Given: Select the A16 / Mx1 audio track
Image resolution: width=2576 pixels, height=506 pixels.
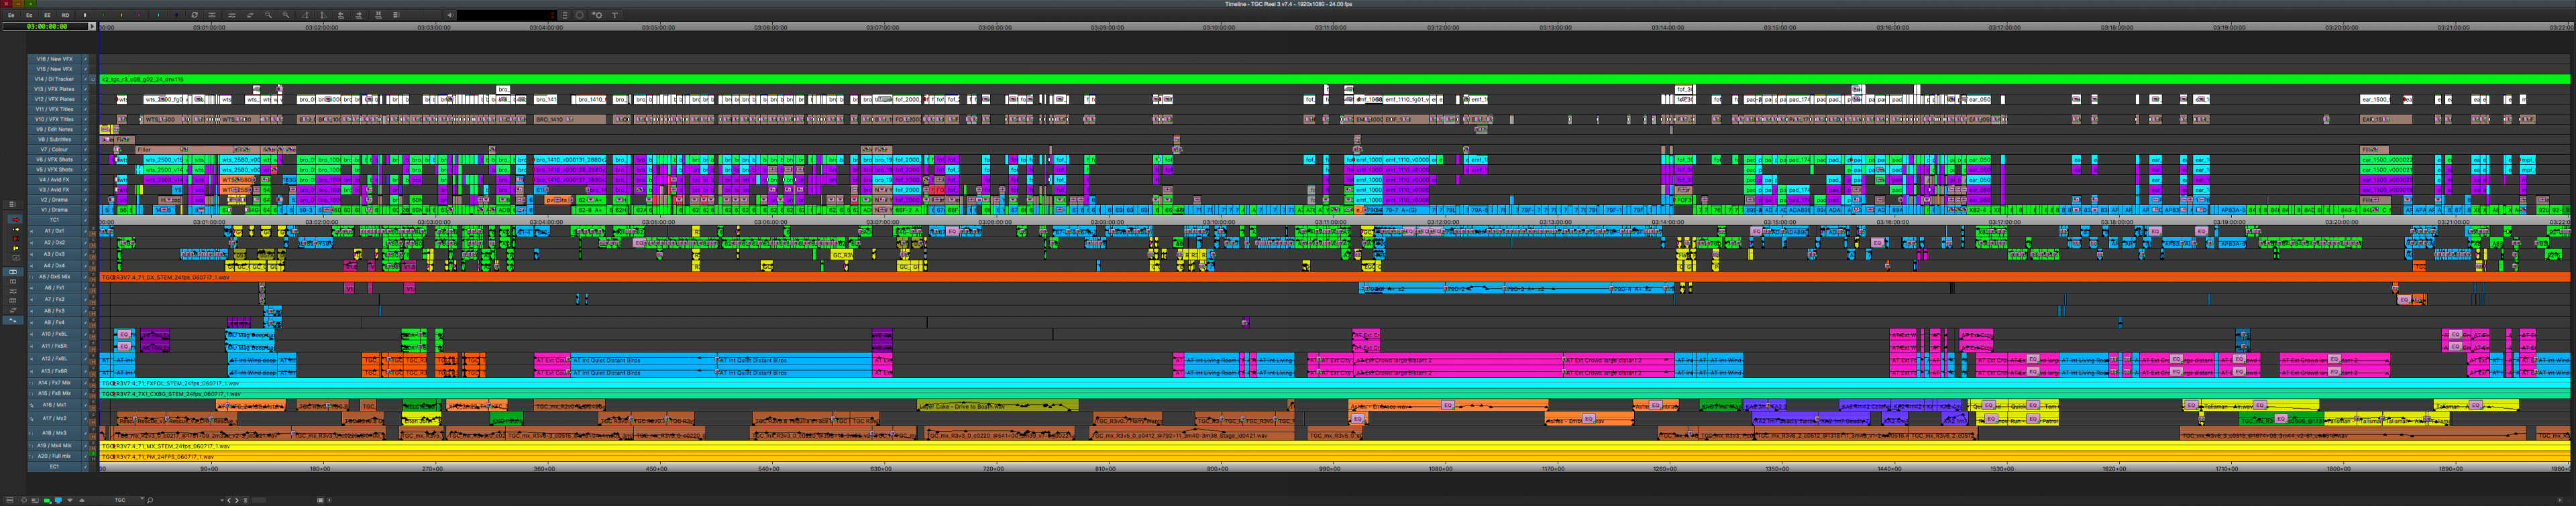Looking at the screenshot, I should 54,405.
